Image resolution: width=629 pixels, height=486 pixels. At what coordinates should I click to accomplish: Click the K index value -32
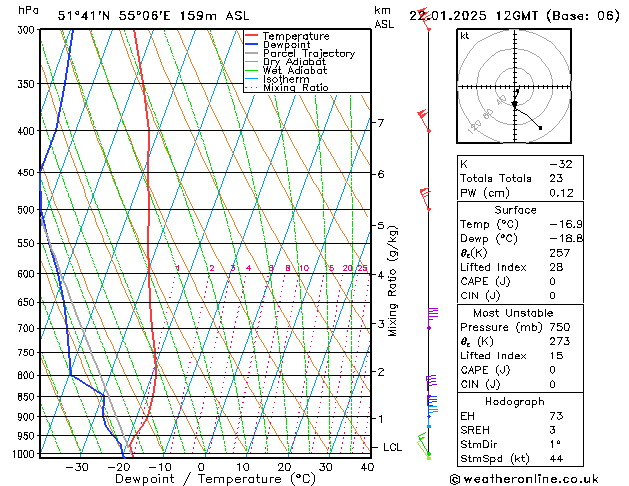click(x=561, y=164)
